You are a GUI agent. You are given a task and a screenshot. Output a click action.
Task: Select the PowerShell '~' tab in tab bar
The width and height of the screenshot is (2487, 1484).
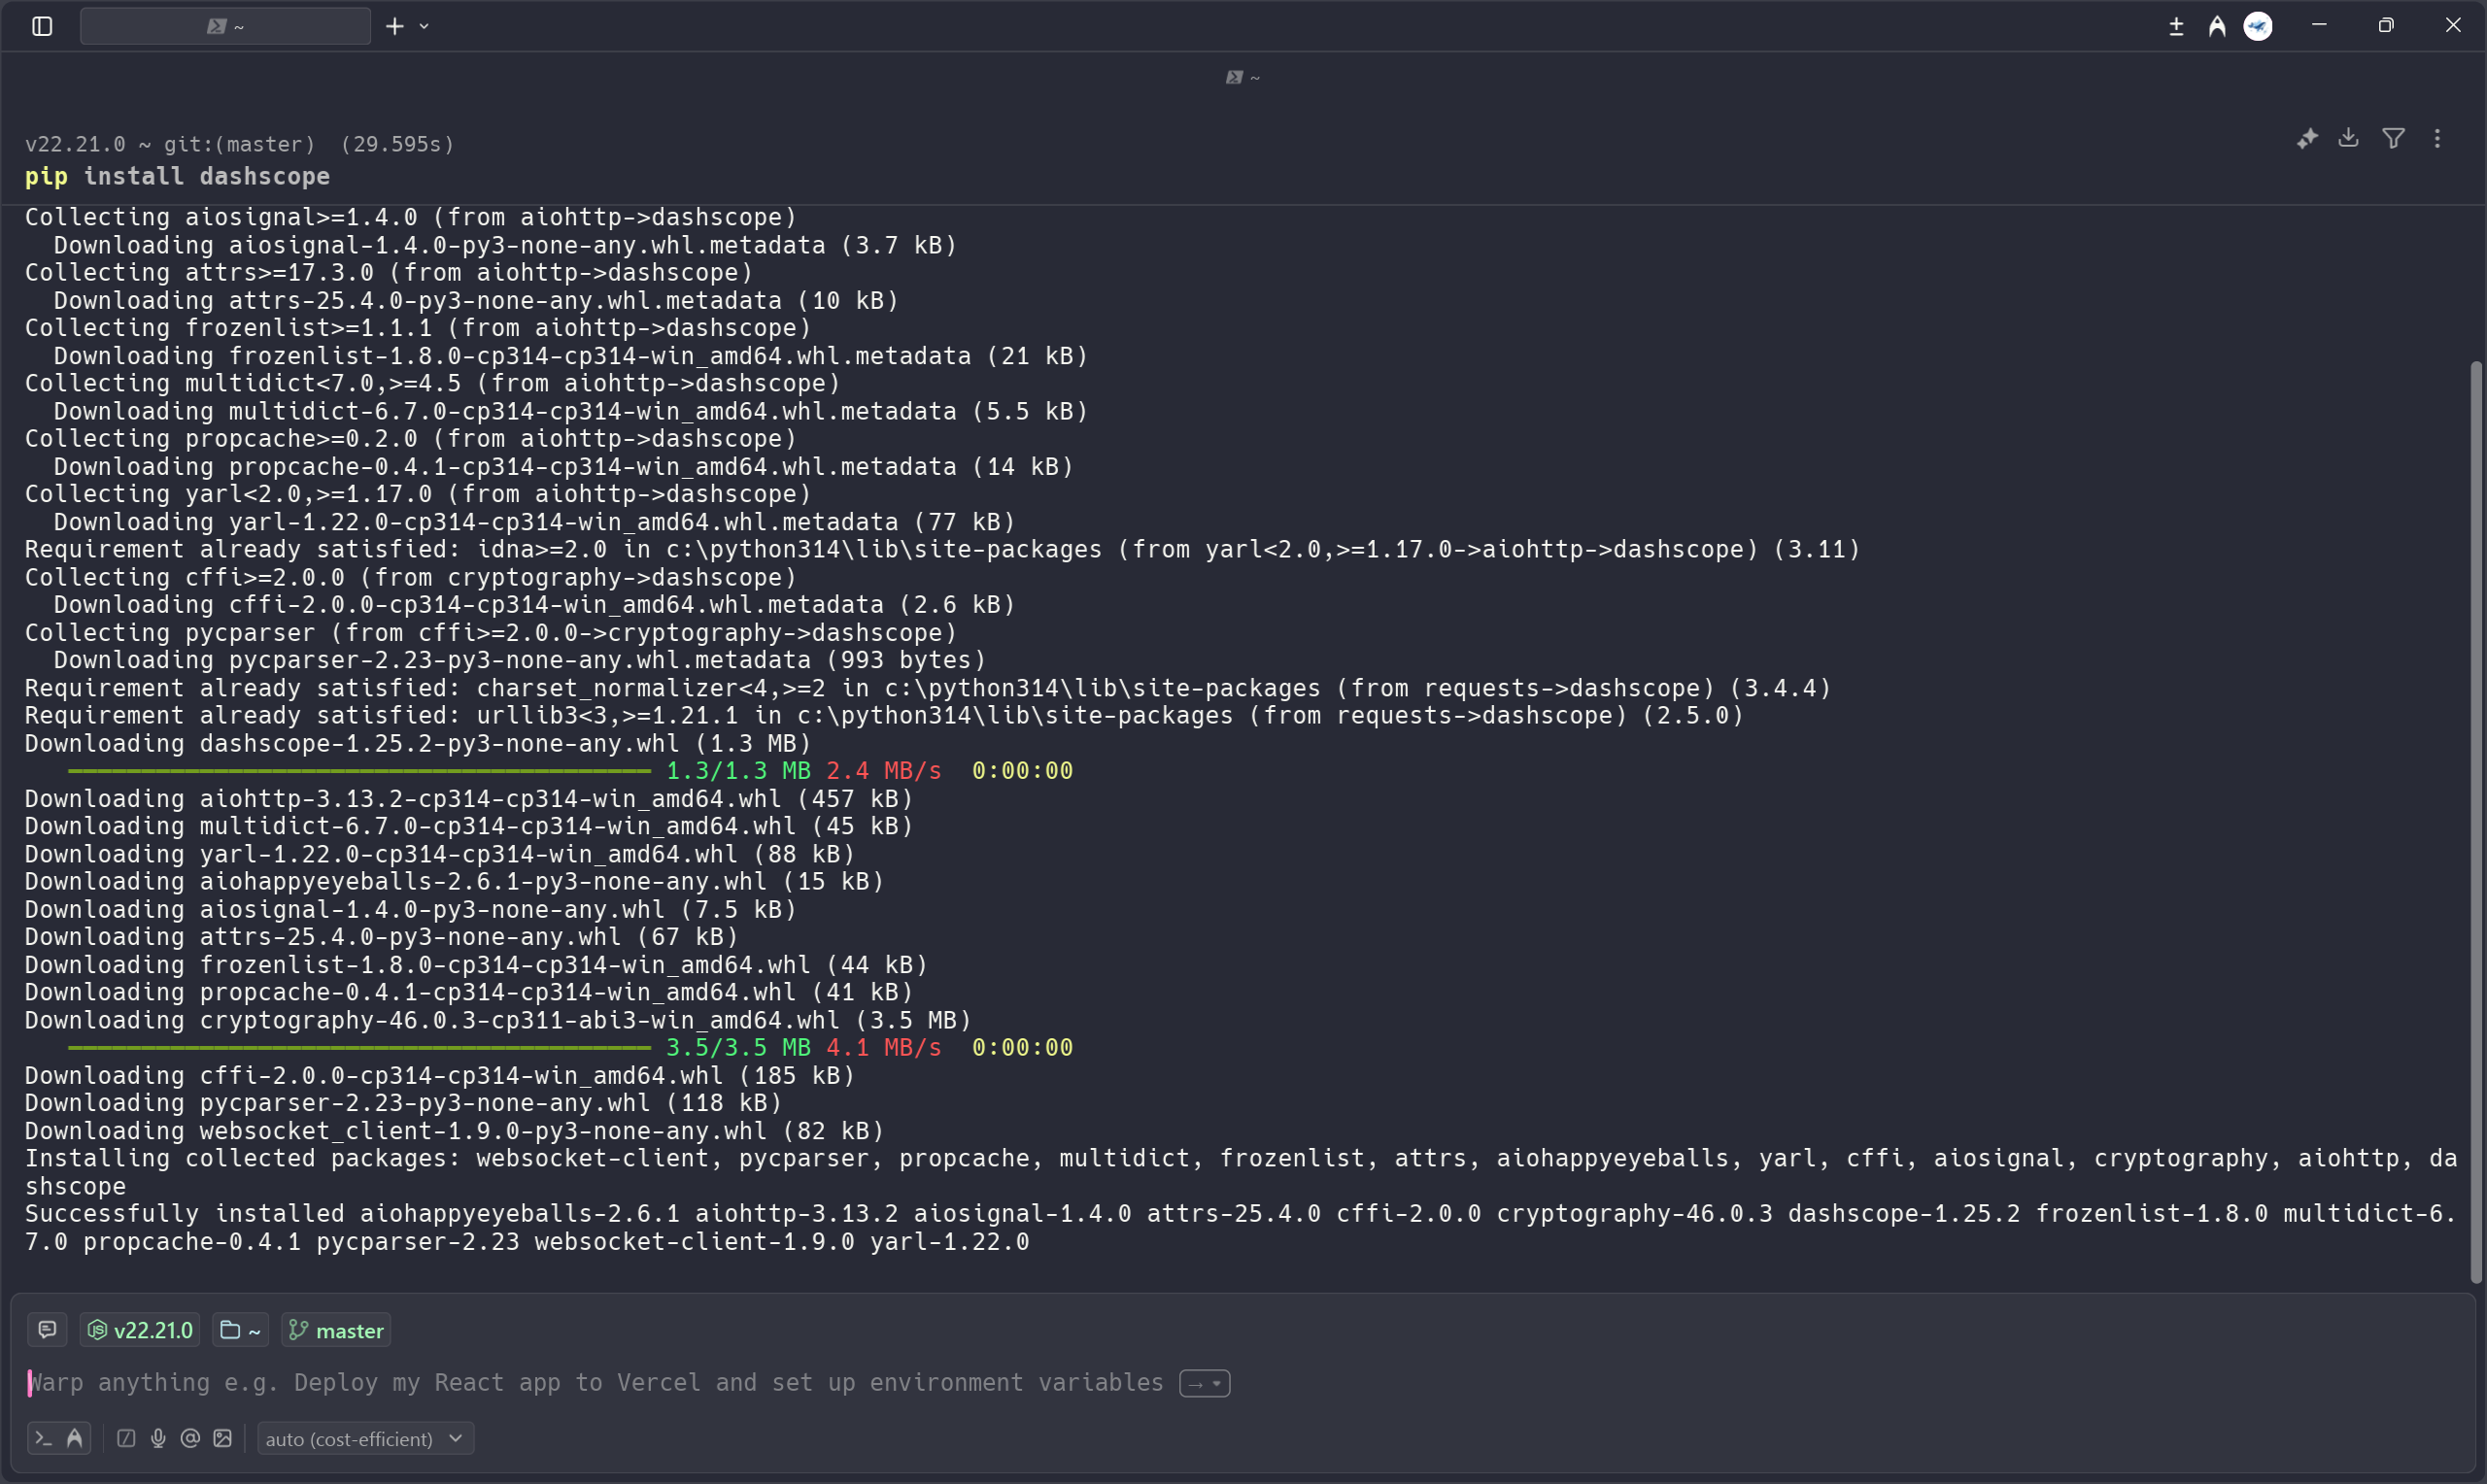pyautogui.click(x=225, y=26)
